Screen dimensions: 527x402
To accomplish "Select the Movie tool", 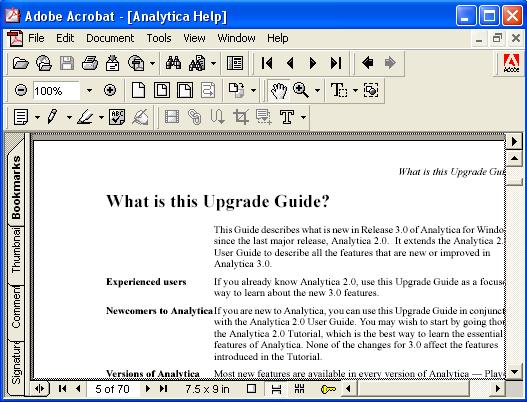I will click(172, 117).
